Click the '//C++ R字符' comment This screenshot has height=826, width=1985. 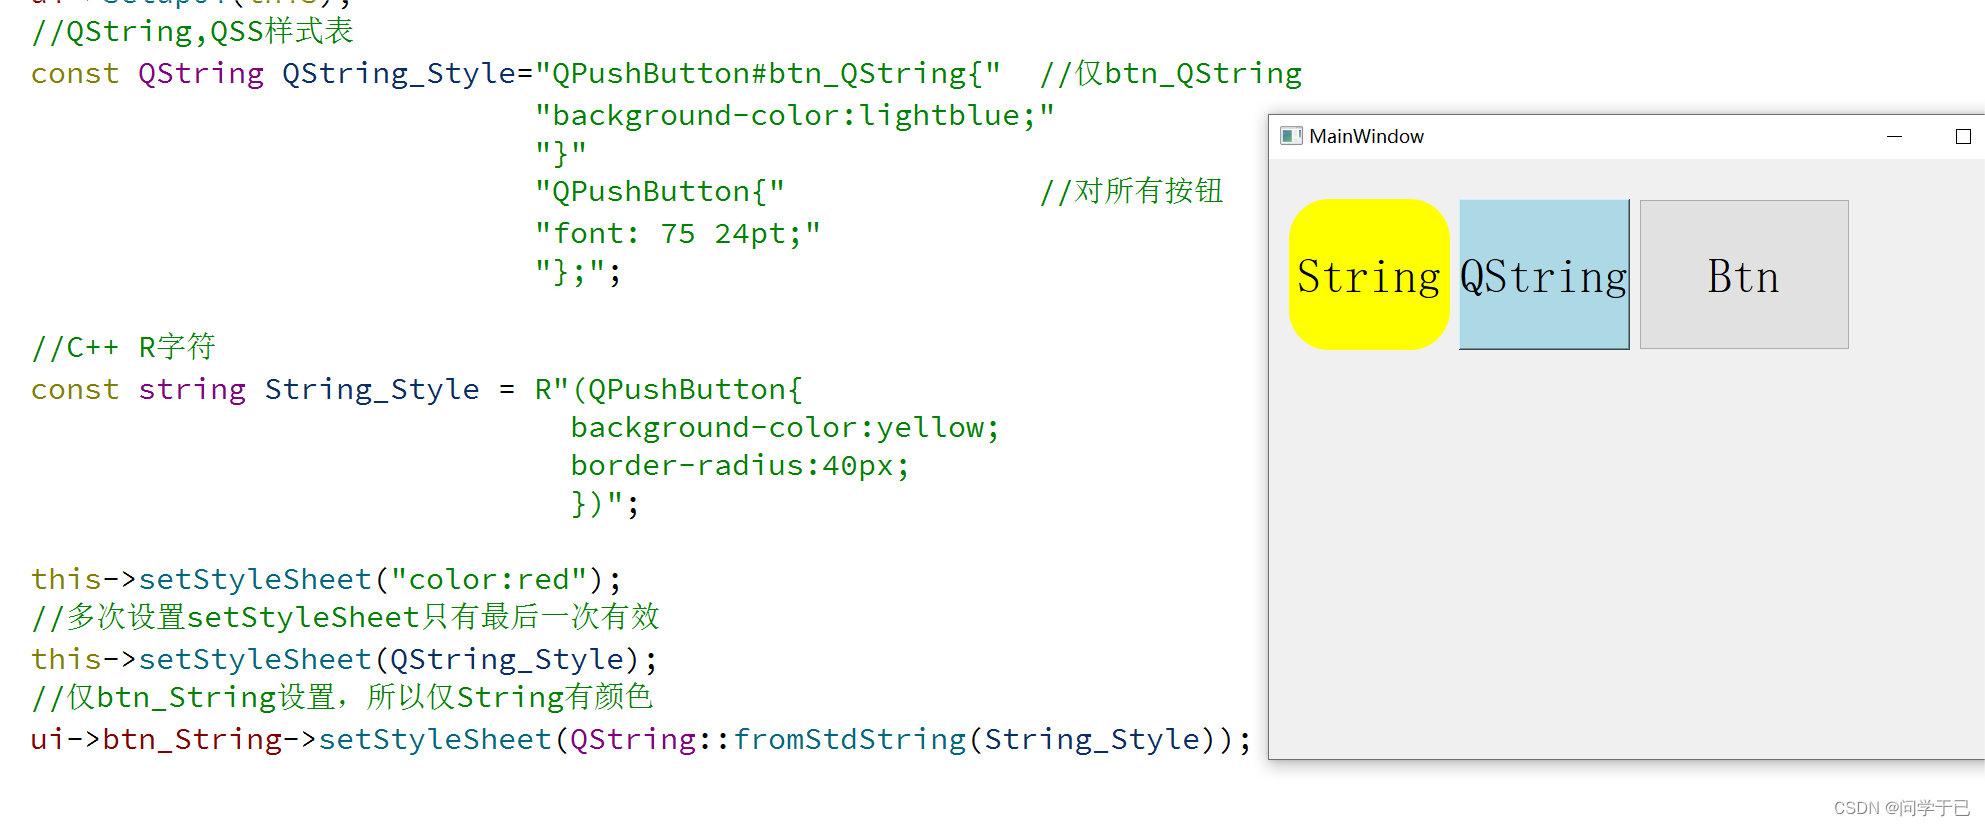(123, 347)
